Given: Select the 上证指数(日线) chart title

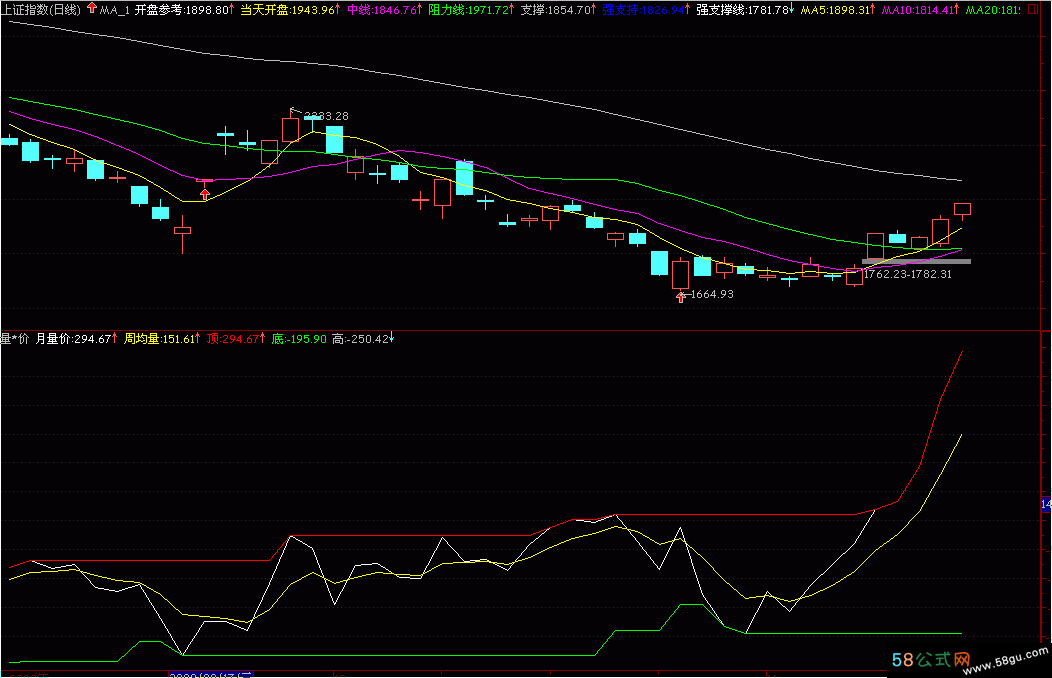Looking at the screenshot, I should [x=41, y=9].
